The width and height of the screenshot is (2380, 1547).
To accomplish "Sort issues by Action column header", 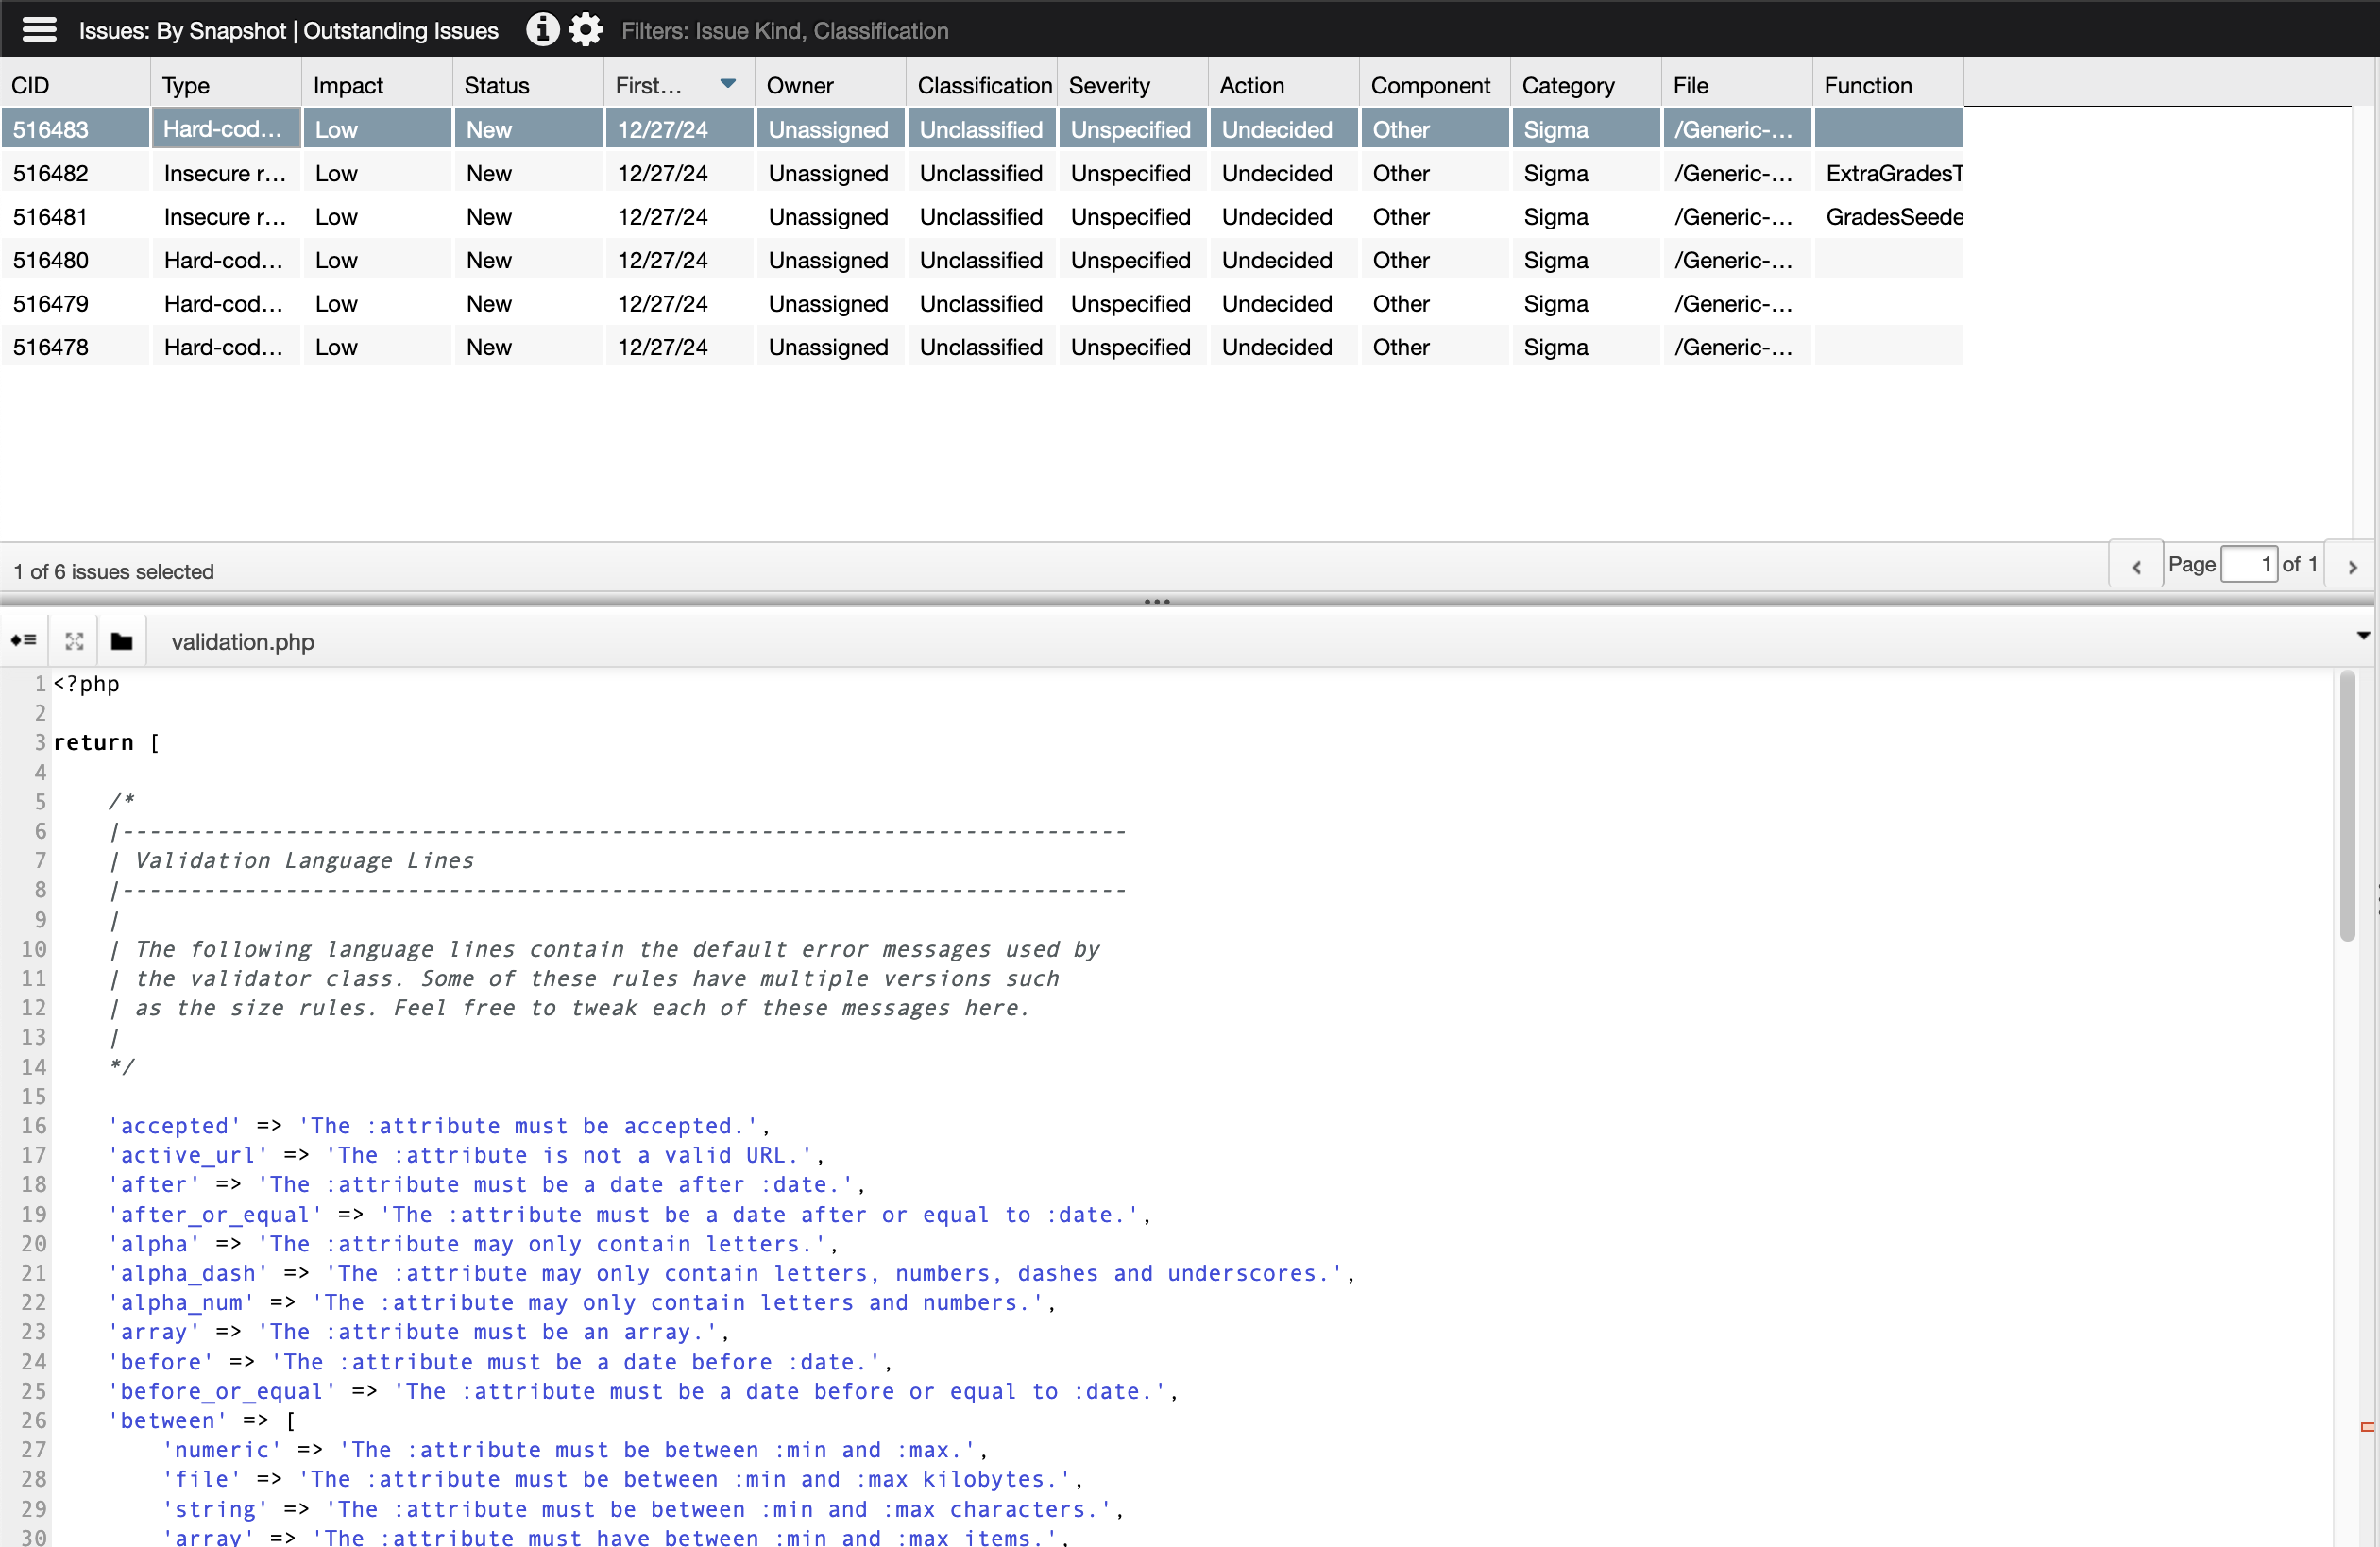I will 1284,85.
